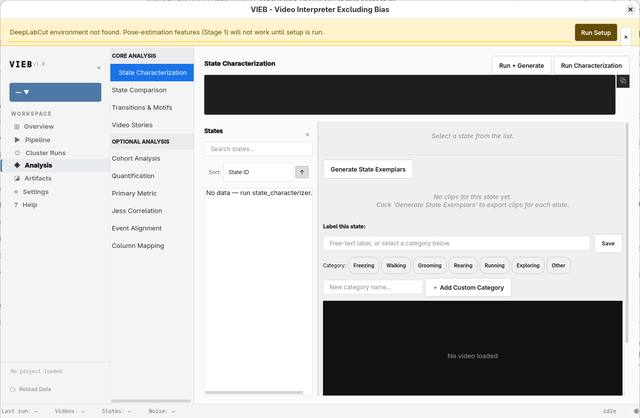Click 'Last run:' status bar entry
The image size is (640, 418).
point(20,411)
